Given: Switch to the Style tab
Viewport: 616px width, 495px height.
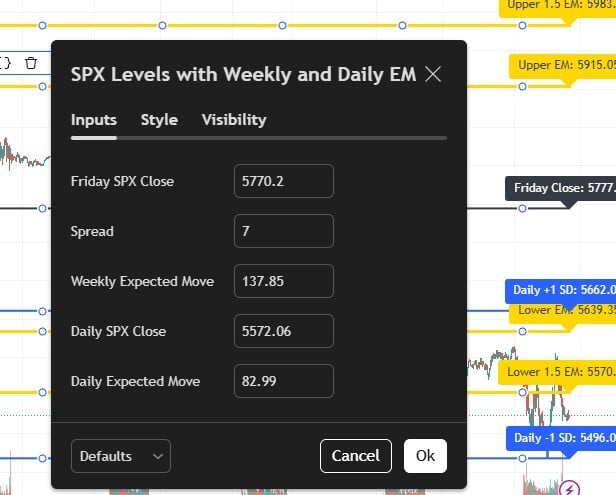Looking at the screenshot, I should click(x=159, y=120).
